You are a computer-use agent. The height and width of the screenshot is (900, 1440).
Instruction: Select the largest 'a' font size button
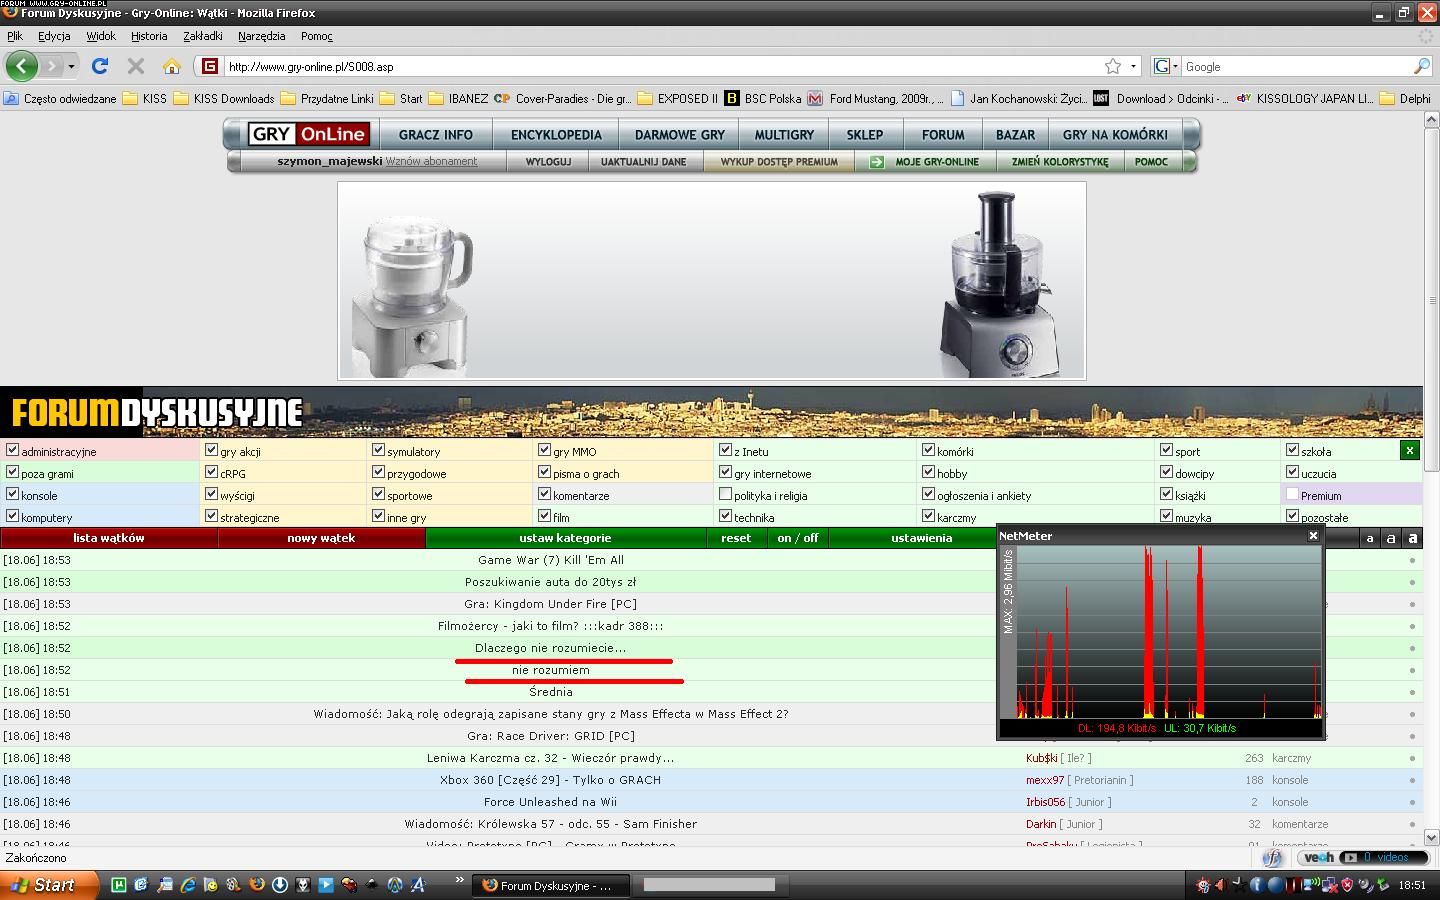[x=1412, y=538]
